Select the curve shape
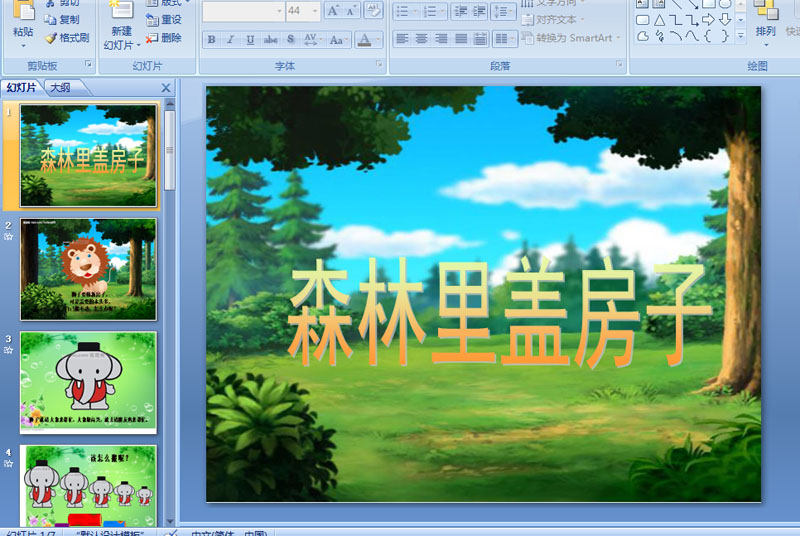 point(692,36)
